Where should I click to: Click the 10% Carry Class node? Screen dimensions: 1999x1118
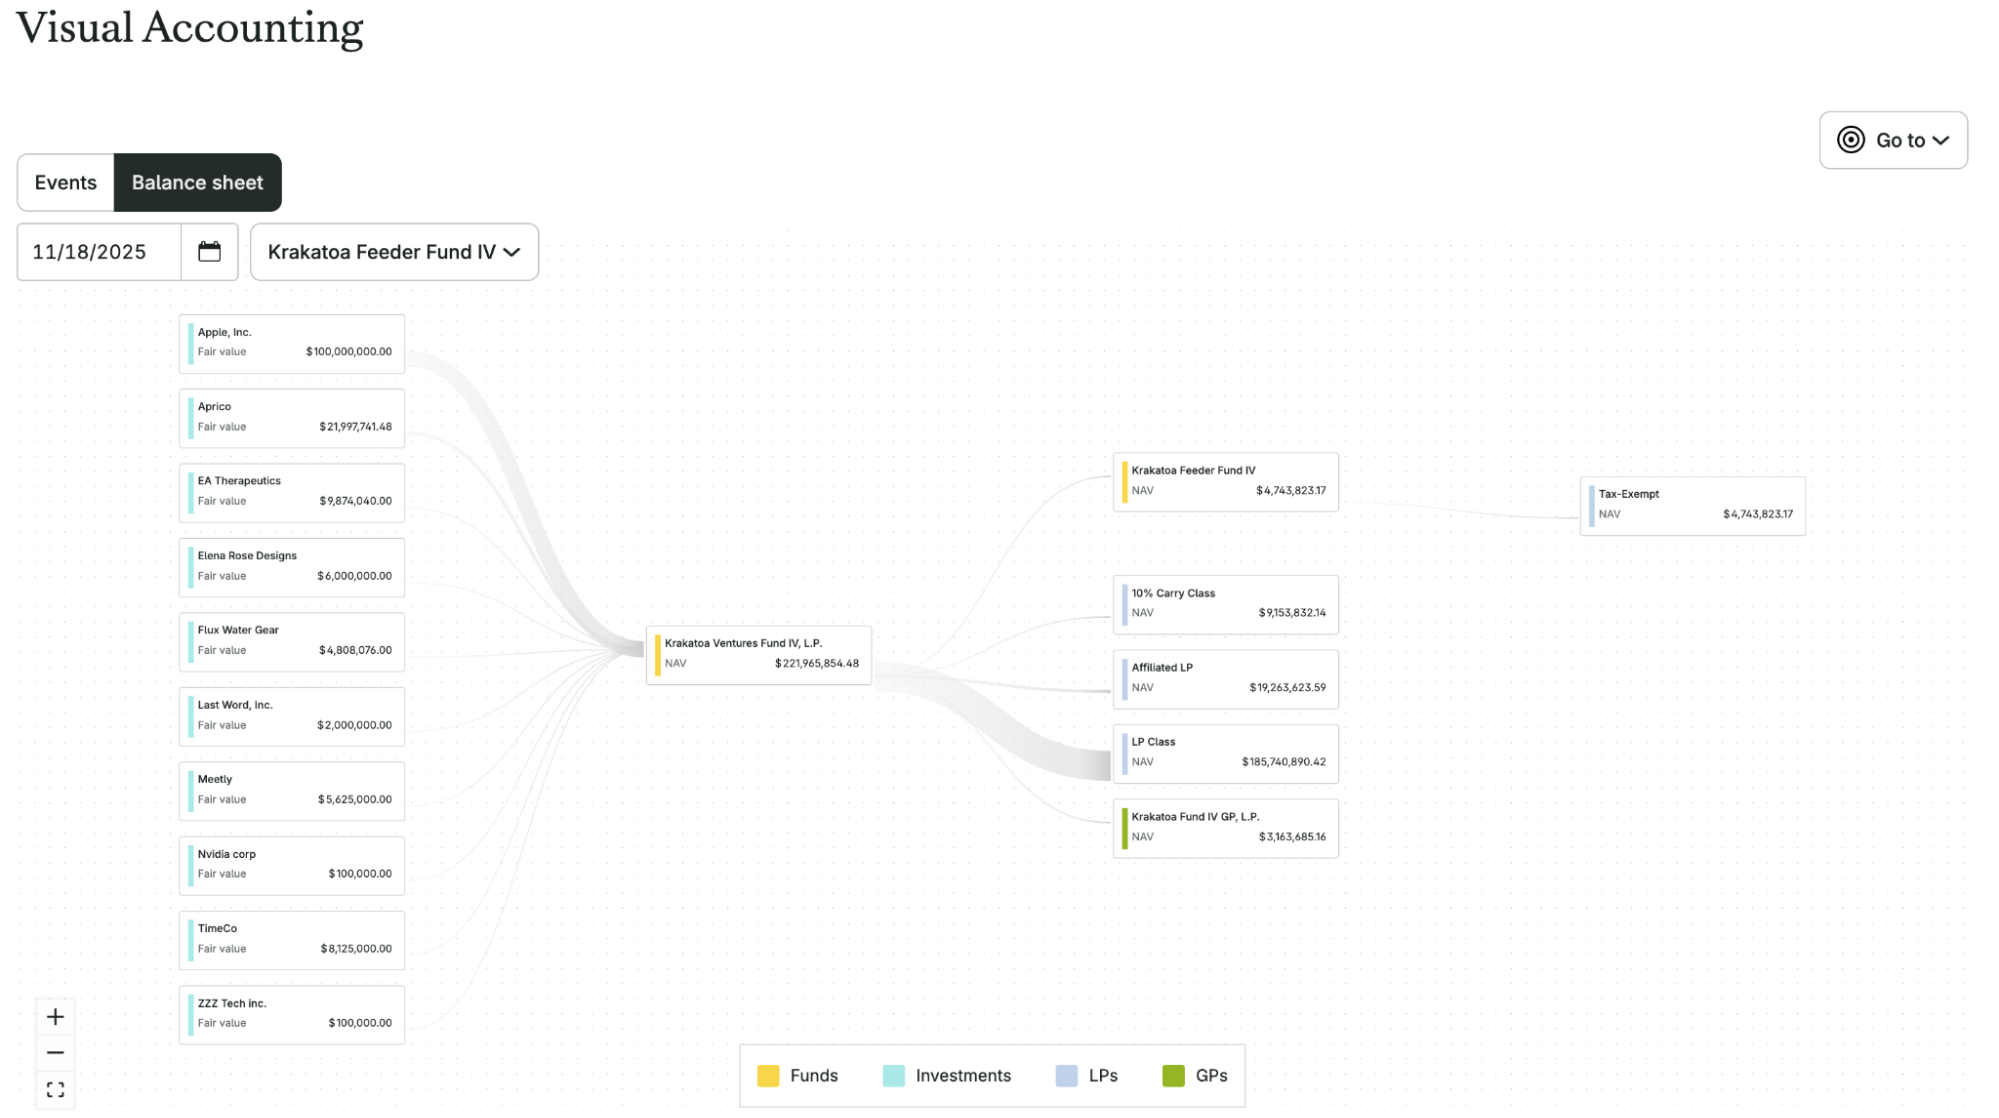1226,603
